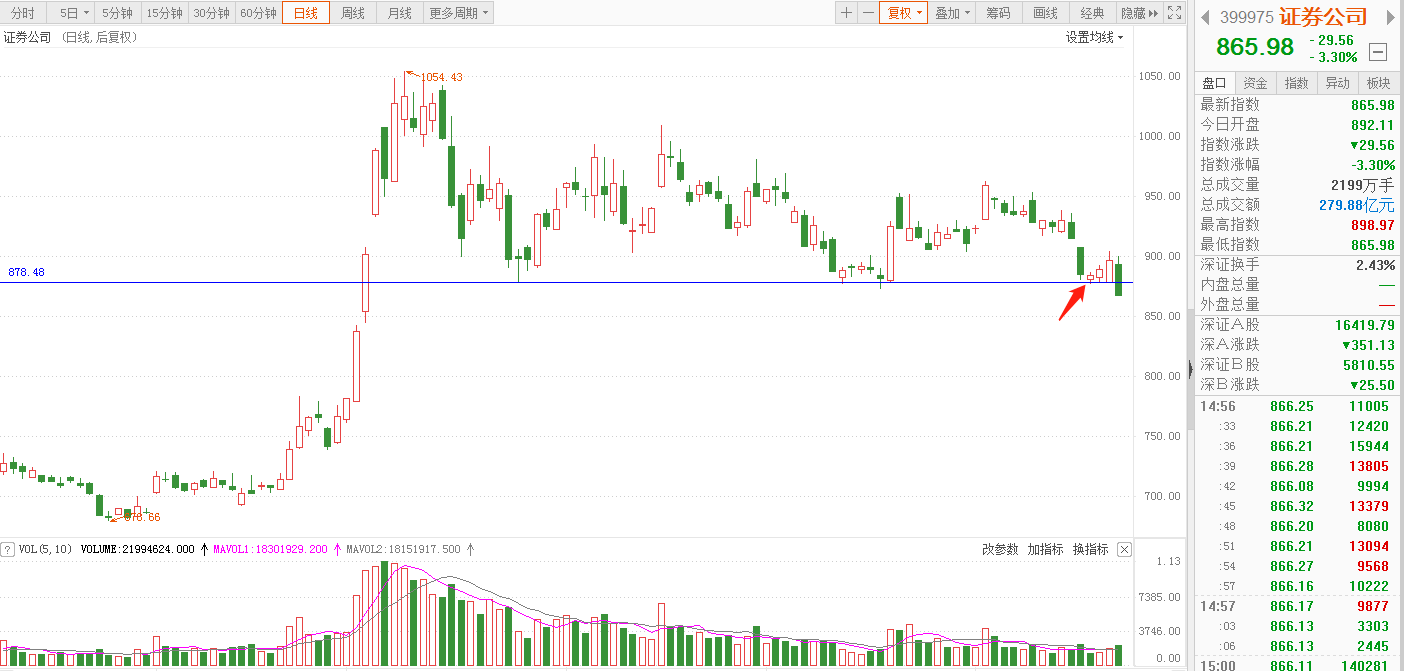1404x671 pixels.
Task: Select the 15分钟 period
Action: pyautogui.click(x=164, y=13)
